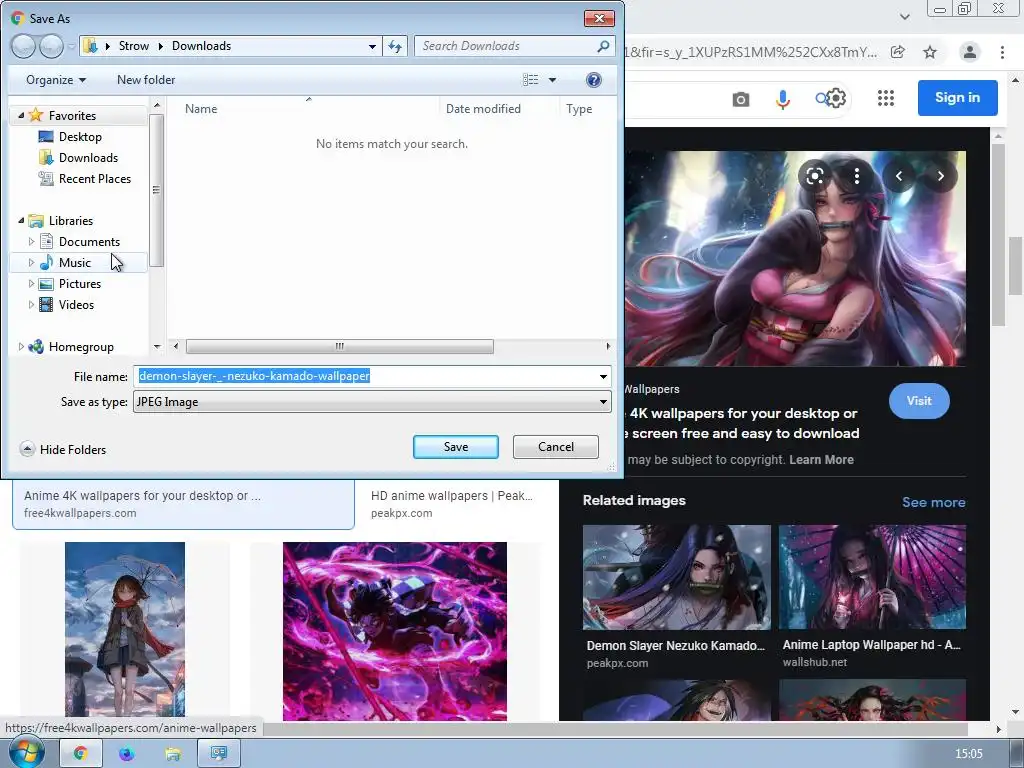Click the Forward arrow in Save As dialog
The height and width of the screenshot is (768, 1024).
51,46
